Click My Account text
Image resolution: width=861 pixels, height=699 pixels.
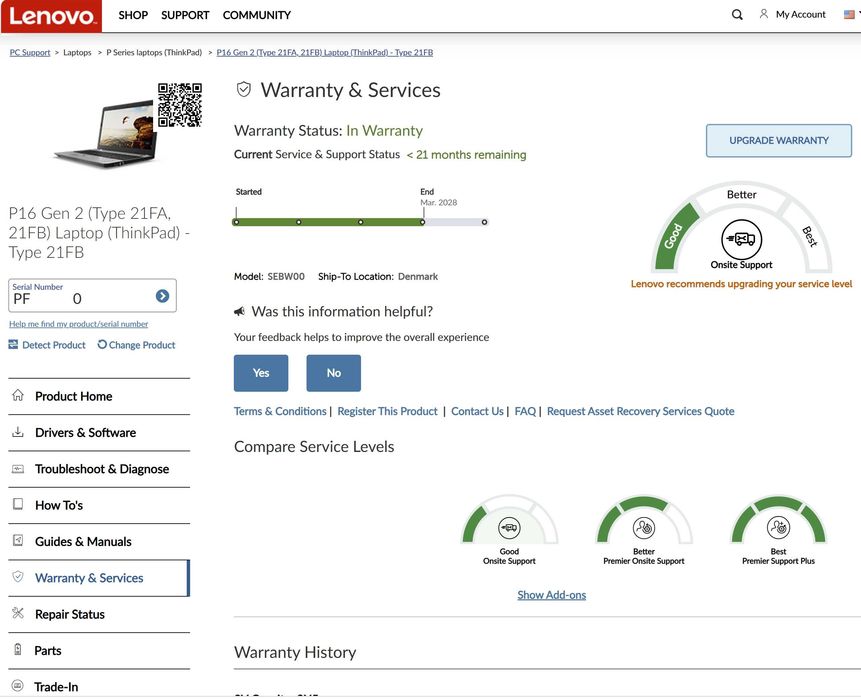pos(801,14)
